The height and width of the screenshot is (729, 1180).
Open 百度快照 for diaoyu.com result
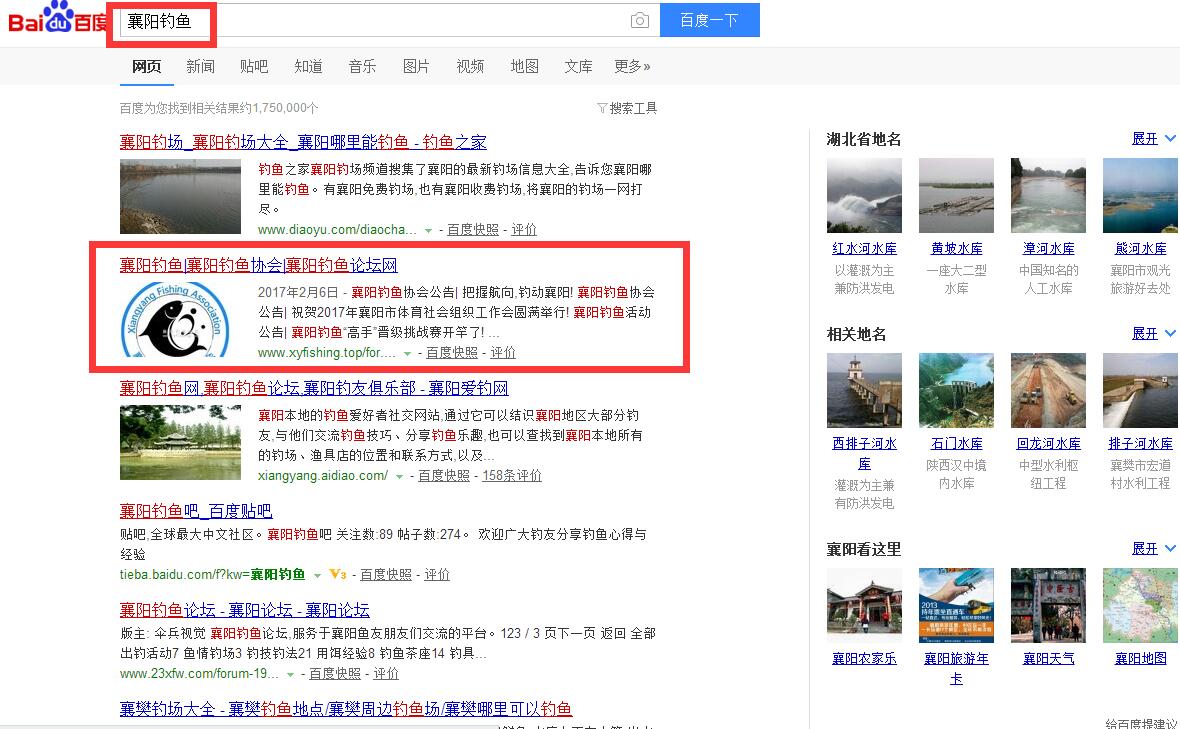coord(473,229)
